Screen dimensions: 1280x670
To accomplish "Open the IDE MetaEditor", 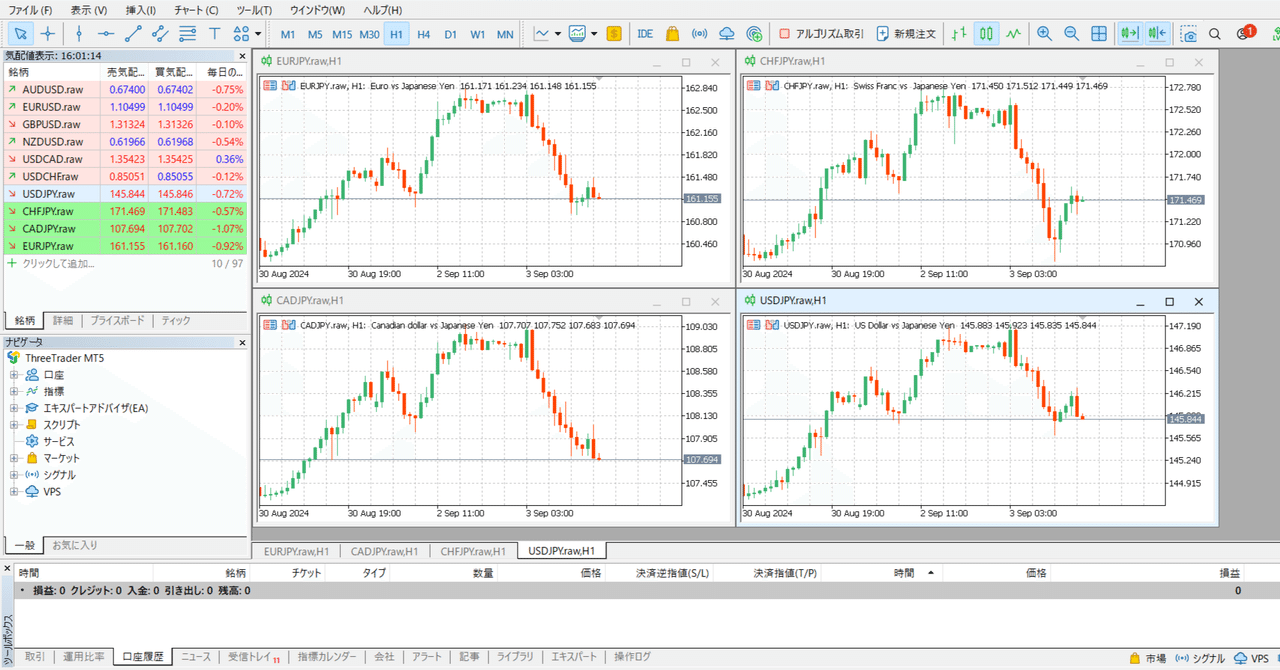I will [x=645, y=33].
